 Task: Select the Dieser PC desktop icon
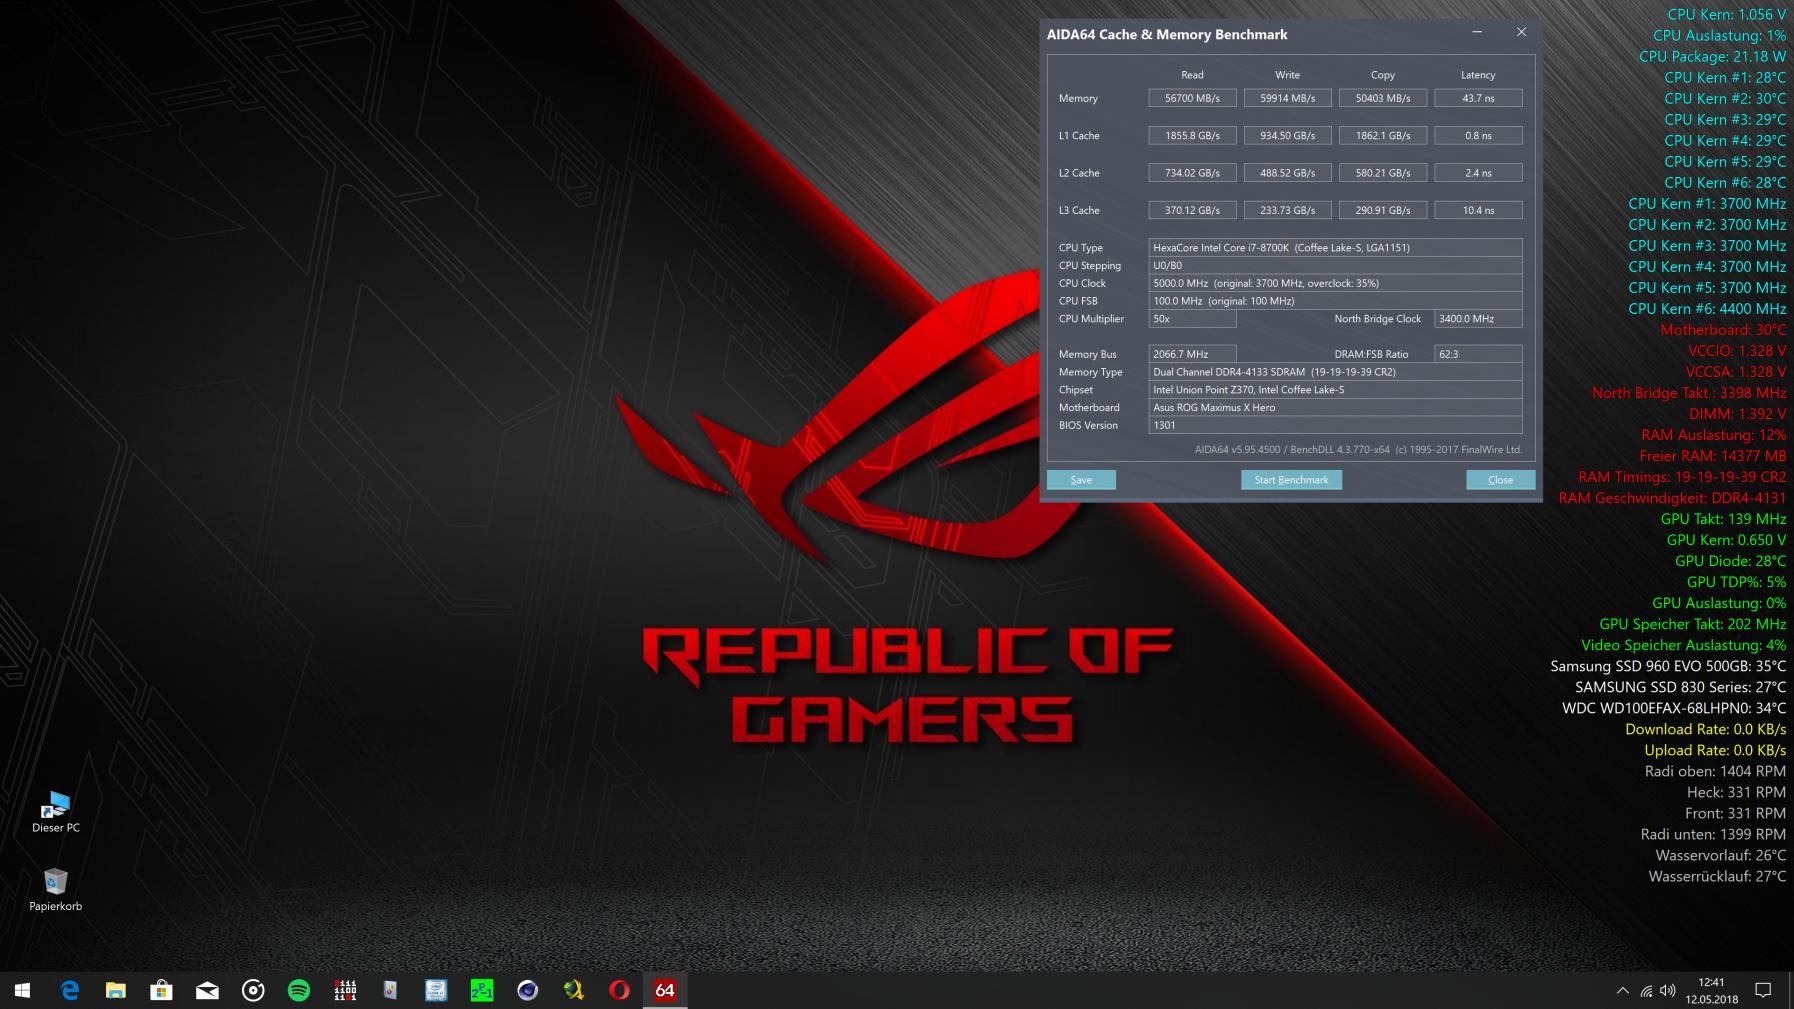56,811
